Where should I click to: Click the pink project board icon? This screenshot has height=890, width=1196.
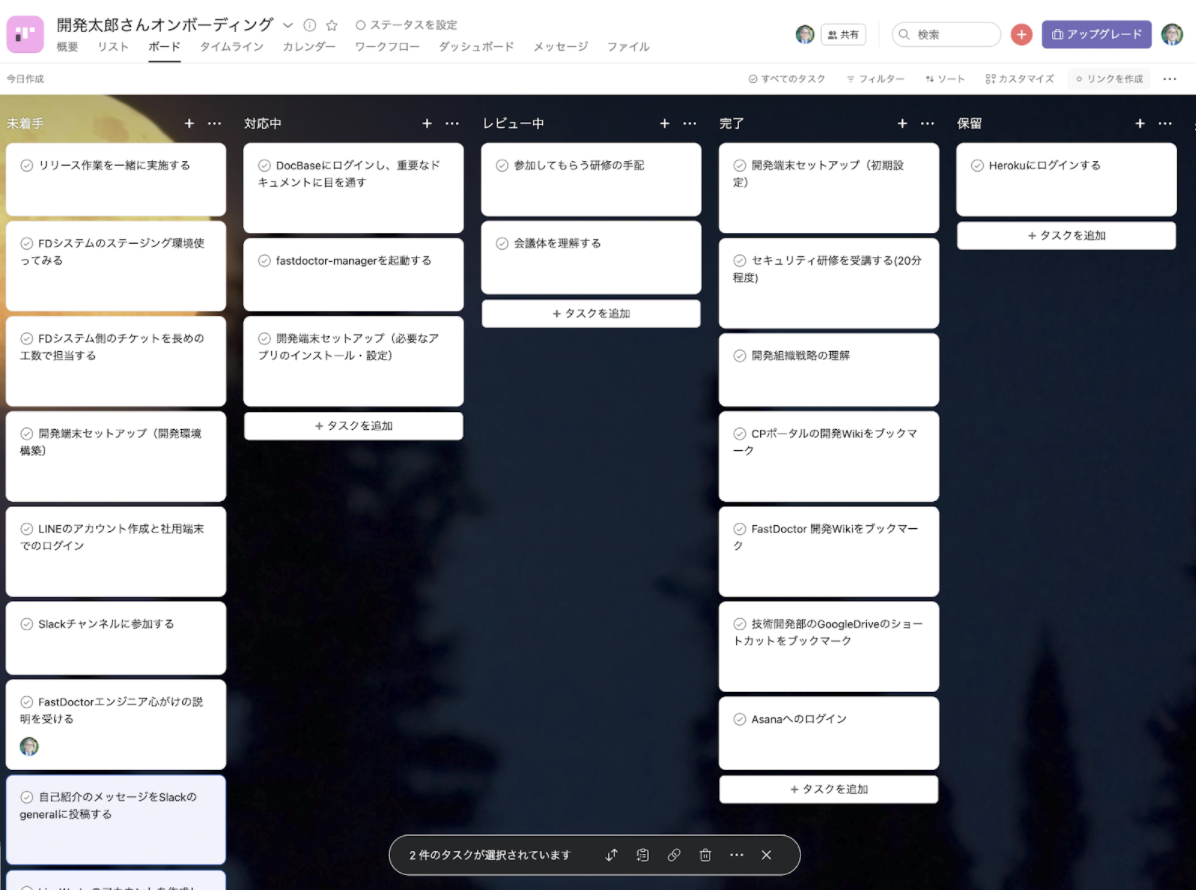pos(25,34)
